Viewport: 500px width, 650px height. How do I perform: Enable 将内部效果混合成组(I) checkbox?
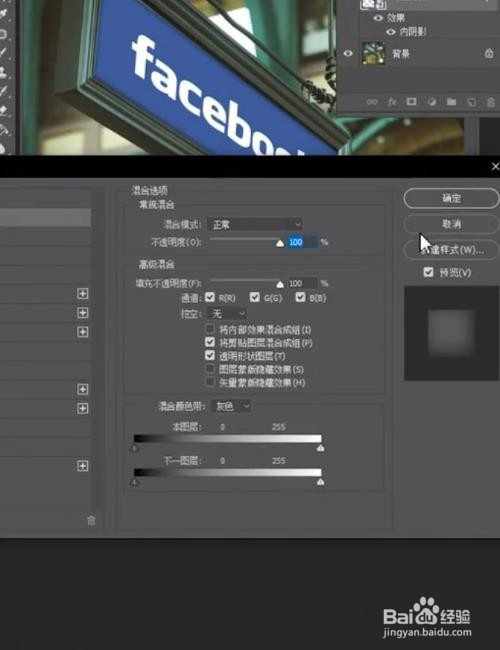210,329
